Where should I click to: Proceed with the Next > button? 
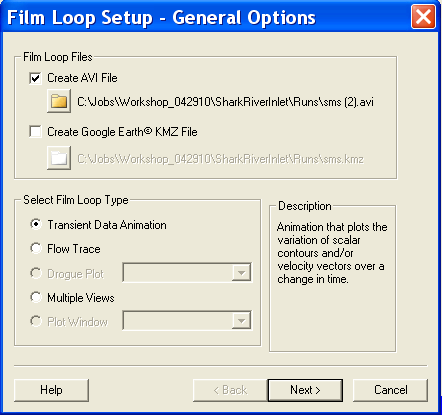coord(305,390)
